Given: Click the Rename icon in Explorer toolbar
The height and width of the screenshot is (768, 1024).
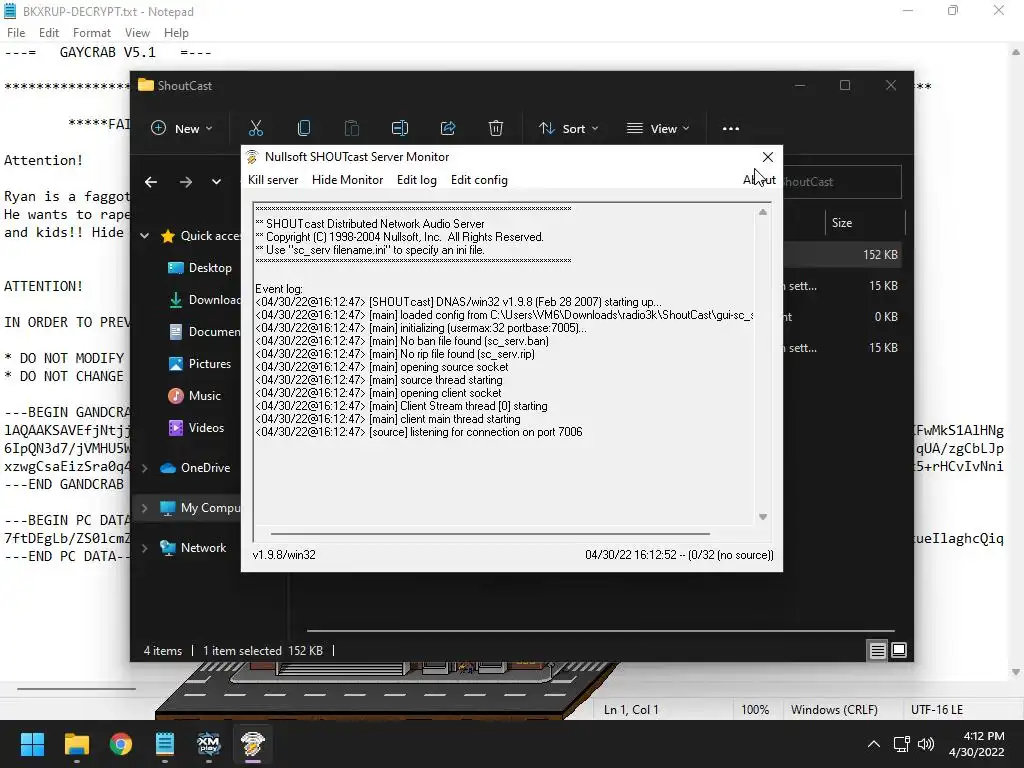Looking at the screenshot, I should [400, 129].
